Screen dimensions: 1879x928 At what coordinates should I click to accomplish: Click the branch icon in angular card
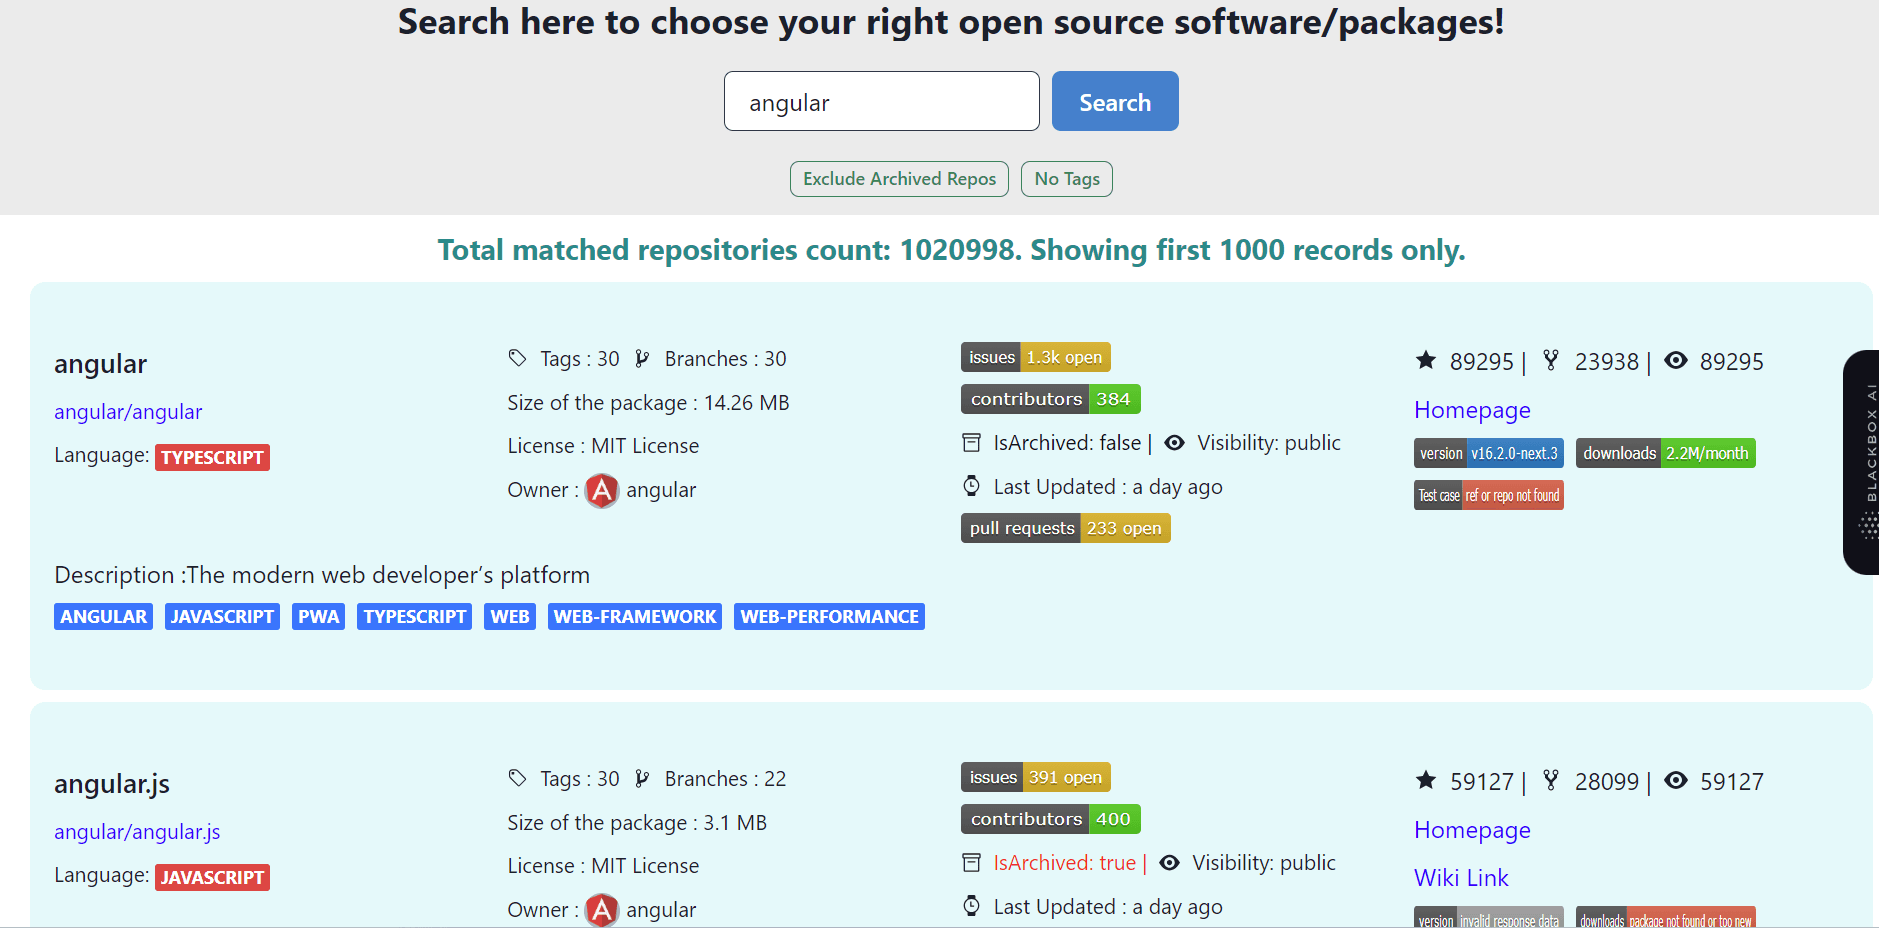point(642,358)
